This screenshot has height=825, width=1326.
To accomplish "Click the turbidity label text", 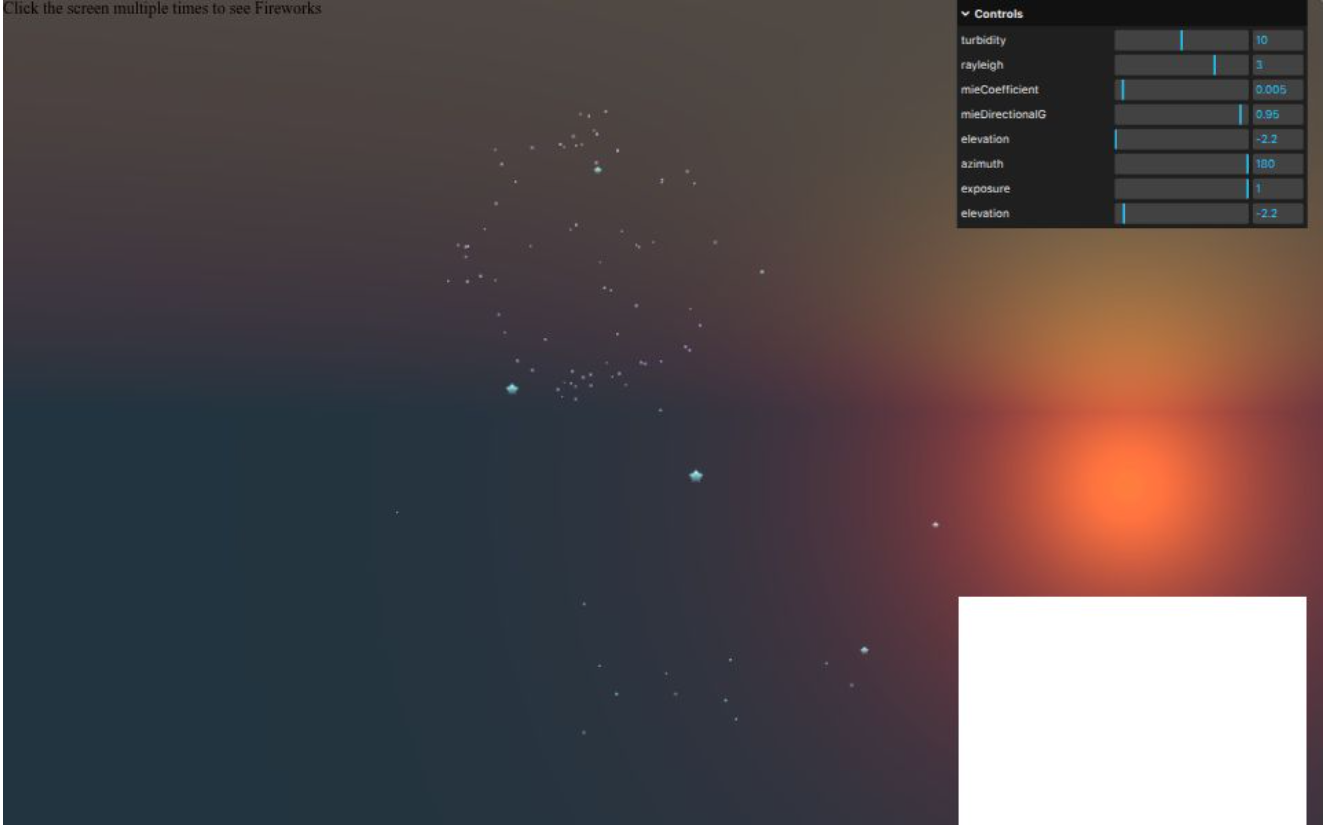I will click(x=983, y=40).
